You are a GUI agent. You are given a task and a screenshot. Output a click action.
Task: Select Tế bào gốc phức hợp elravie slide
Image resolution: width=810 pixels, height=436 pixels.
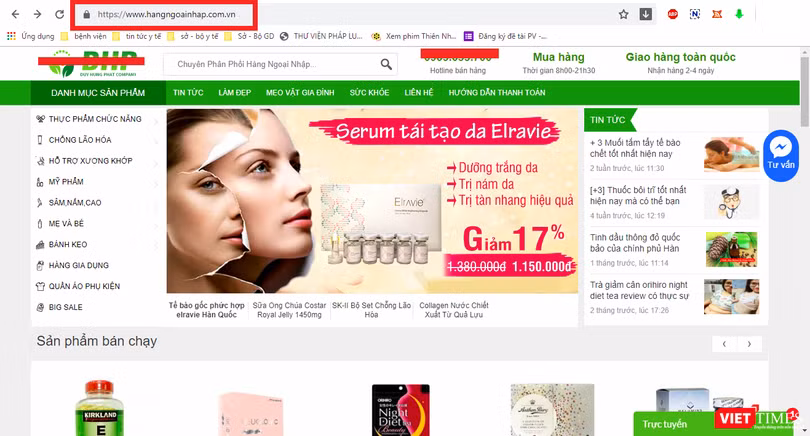(207, 310)
